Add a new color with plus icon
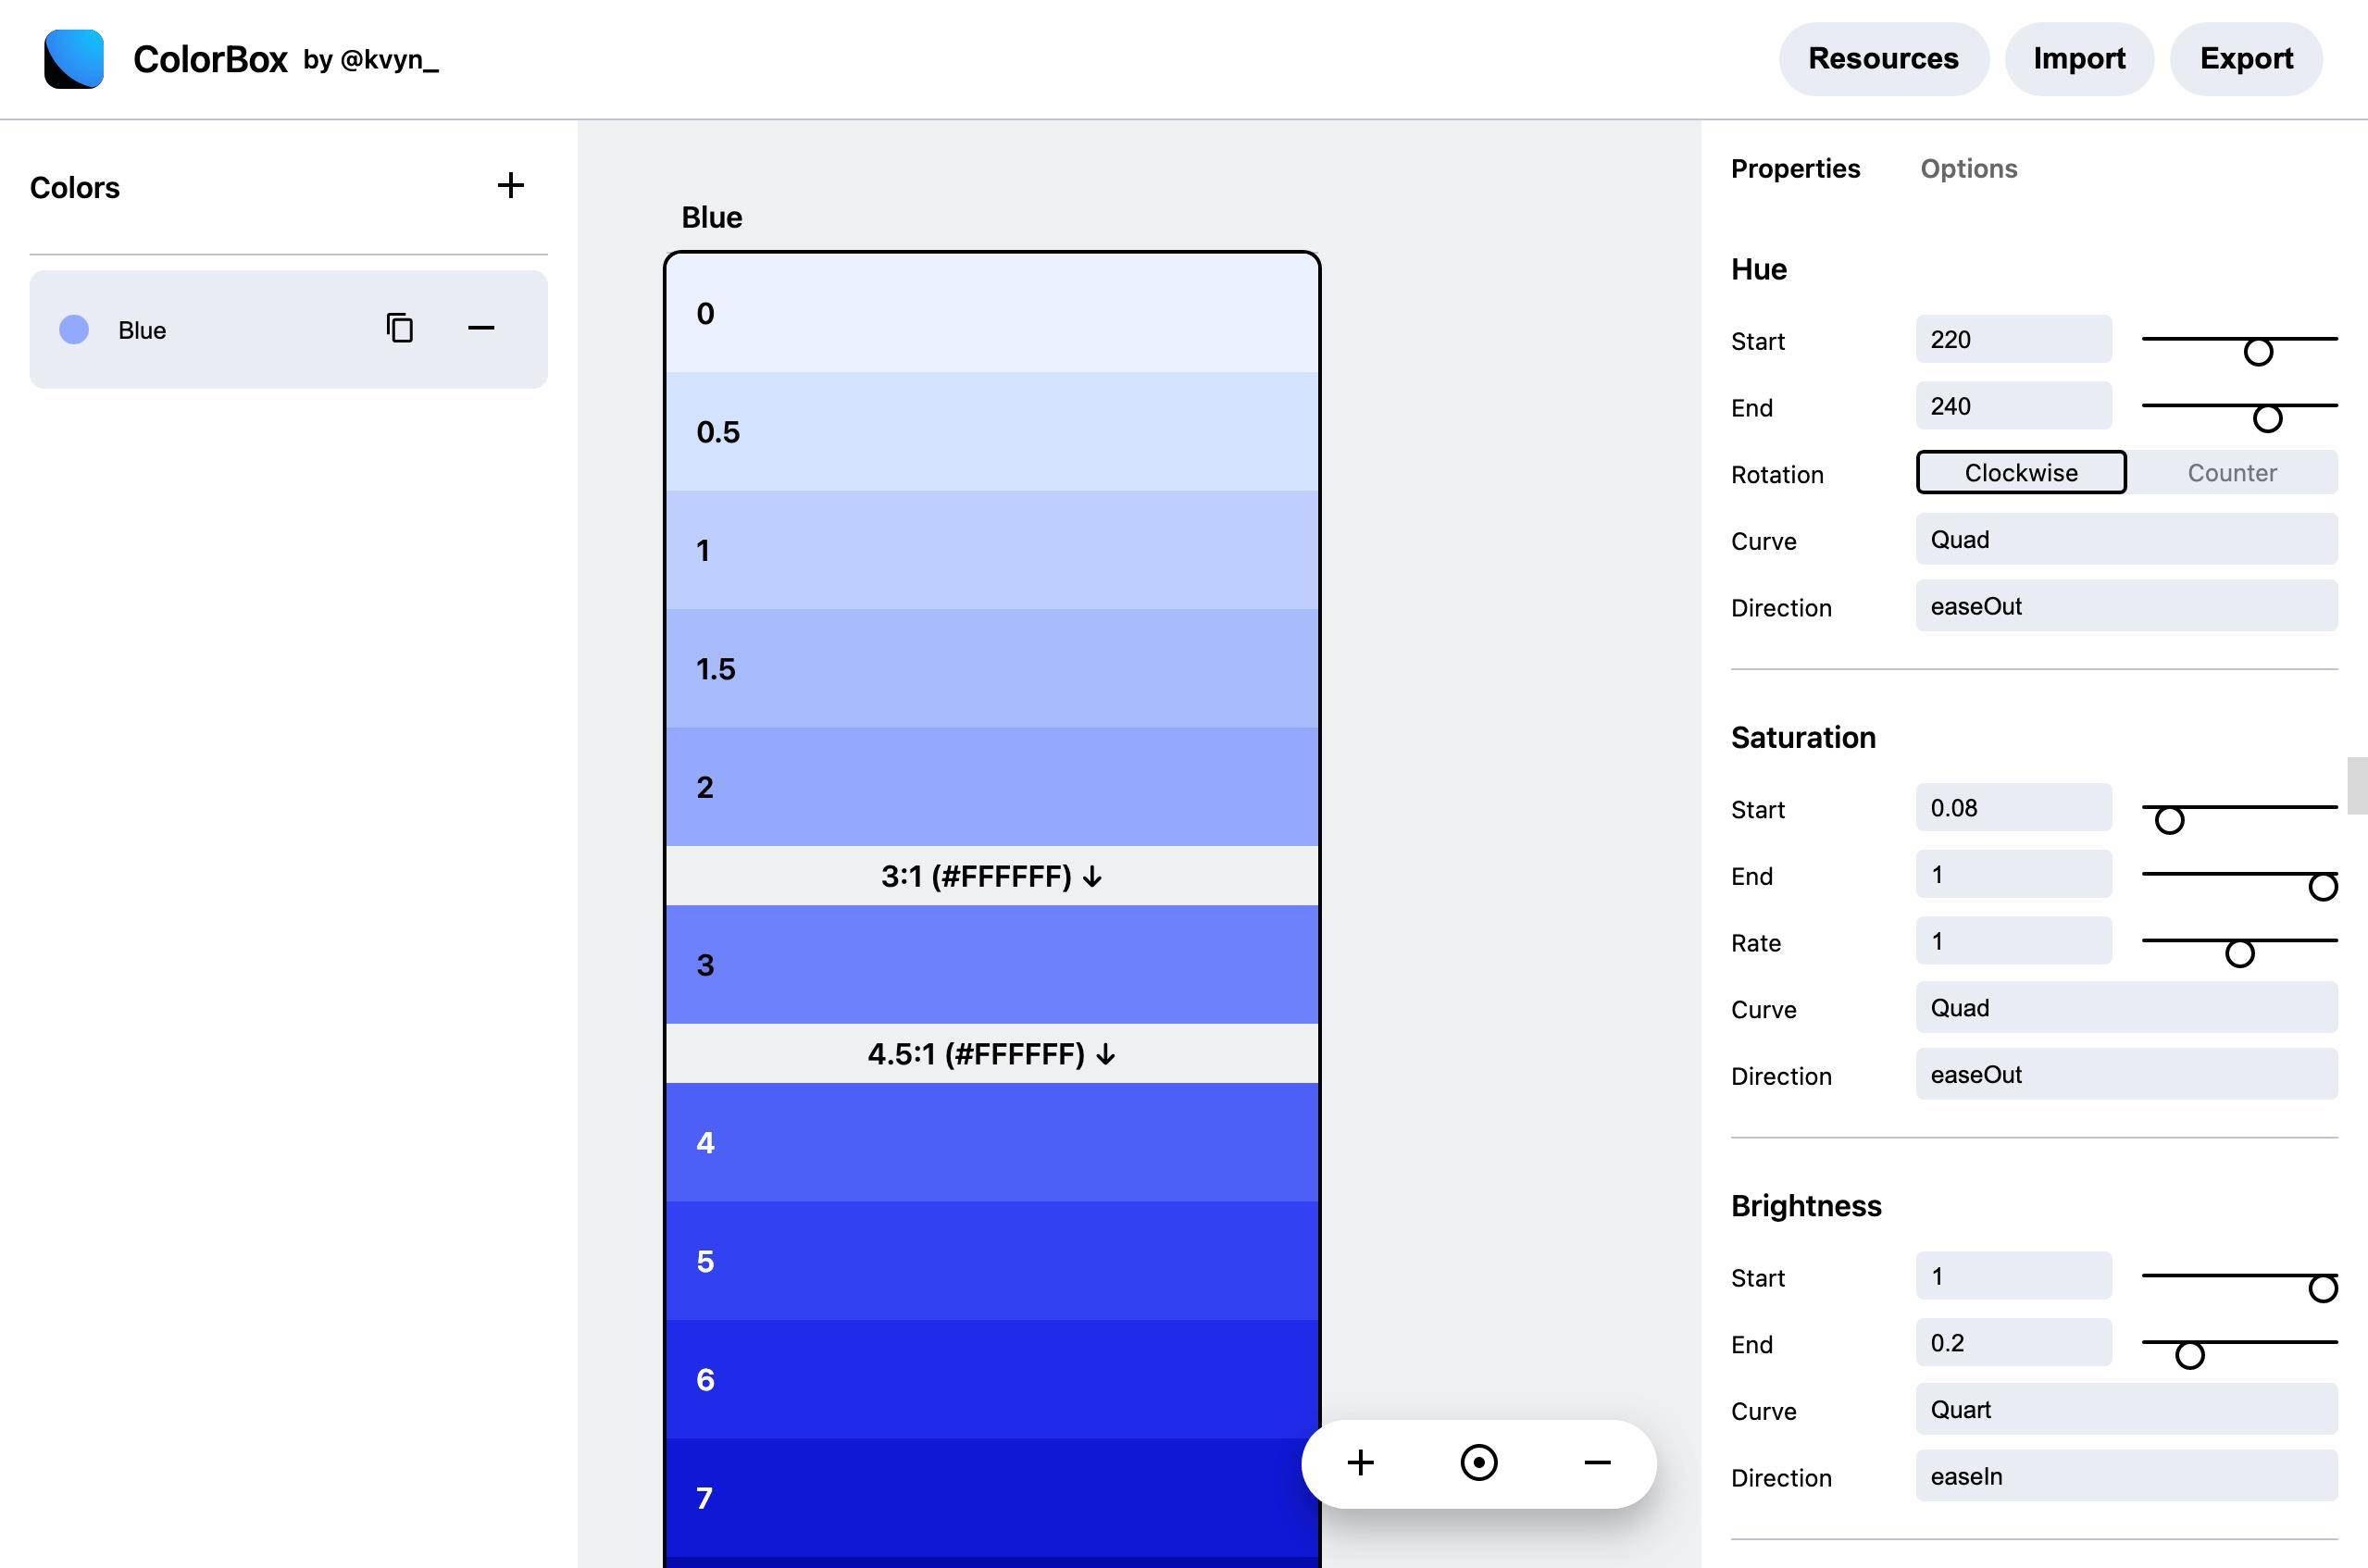This screenshot has height=1568, width=2368. coord(510,185)
